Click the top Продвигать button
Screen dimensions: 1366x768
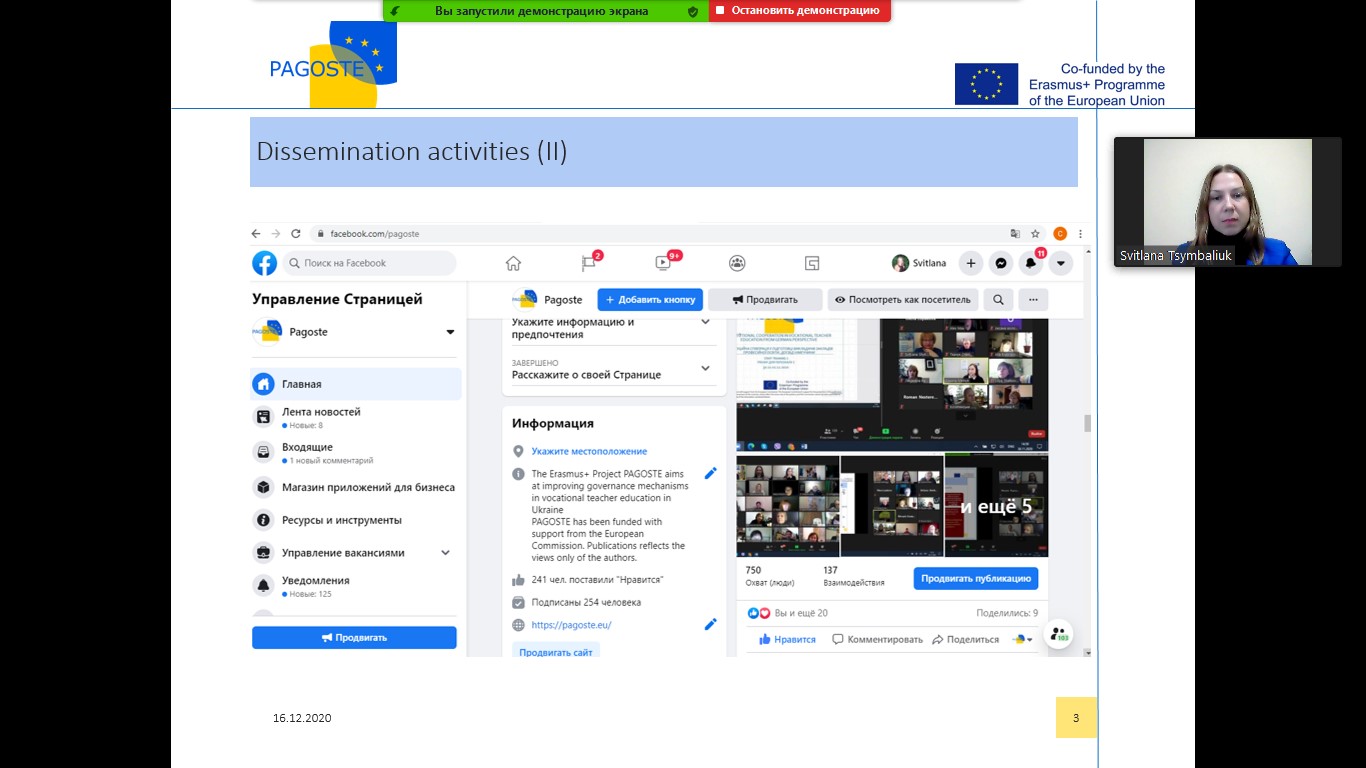tap(765, 299)
